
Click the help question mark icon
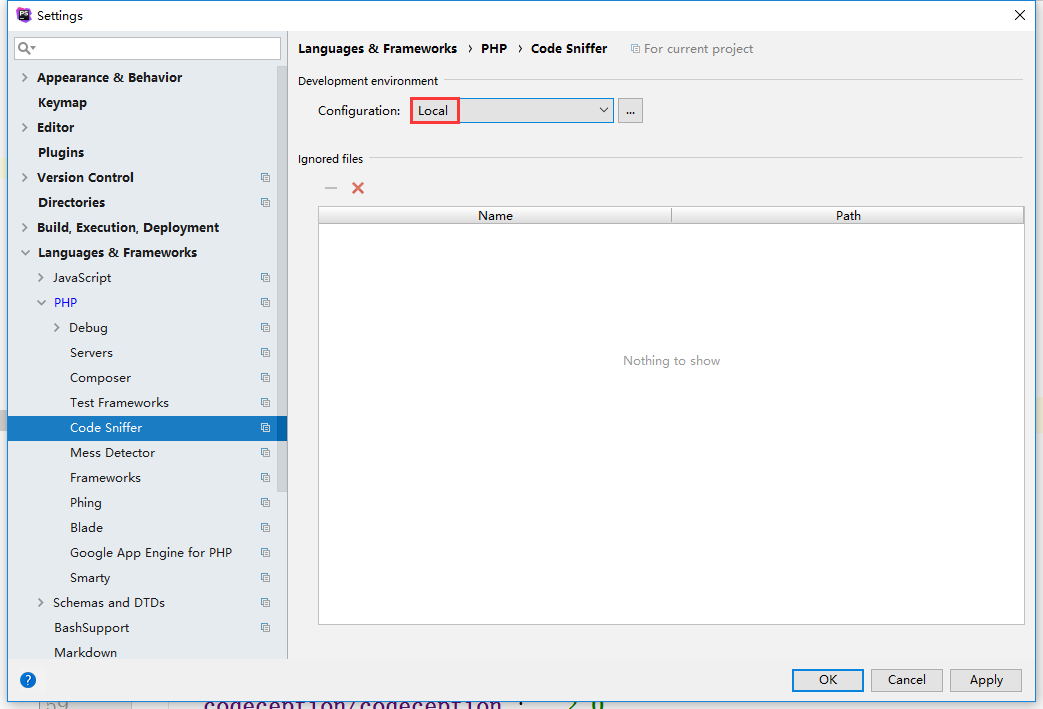tap(28, 680)
